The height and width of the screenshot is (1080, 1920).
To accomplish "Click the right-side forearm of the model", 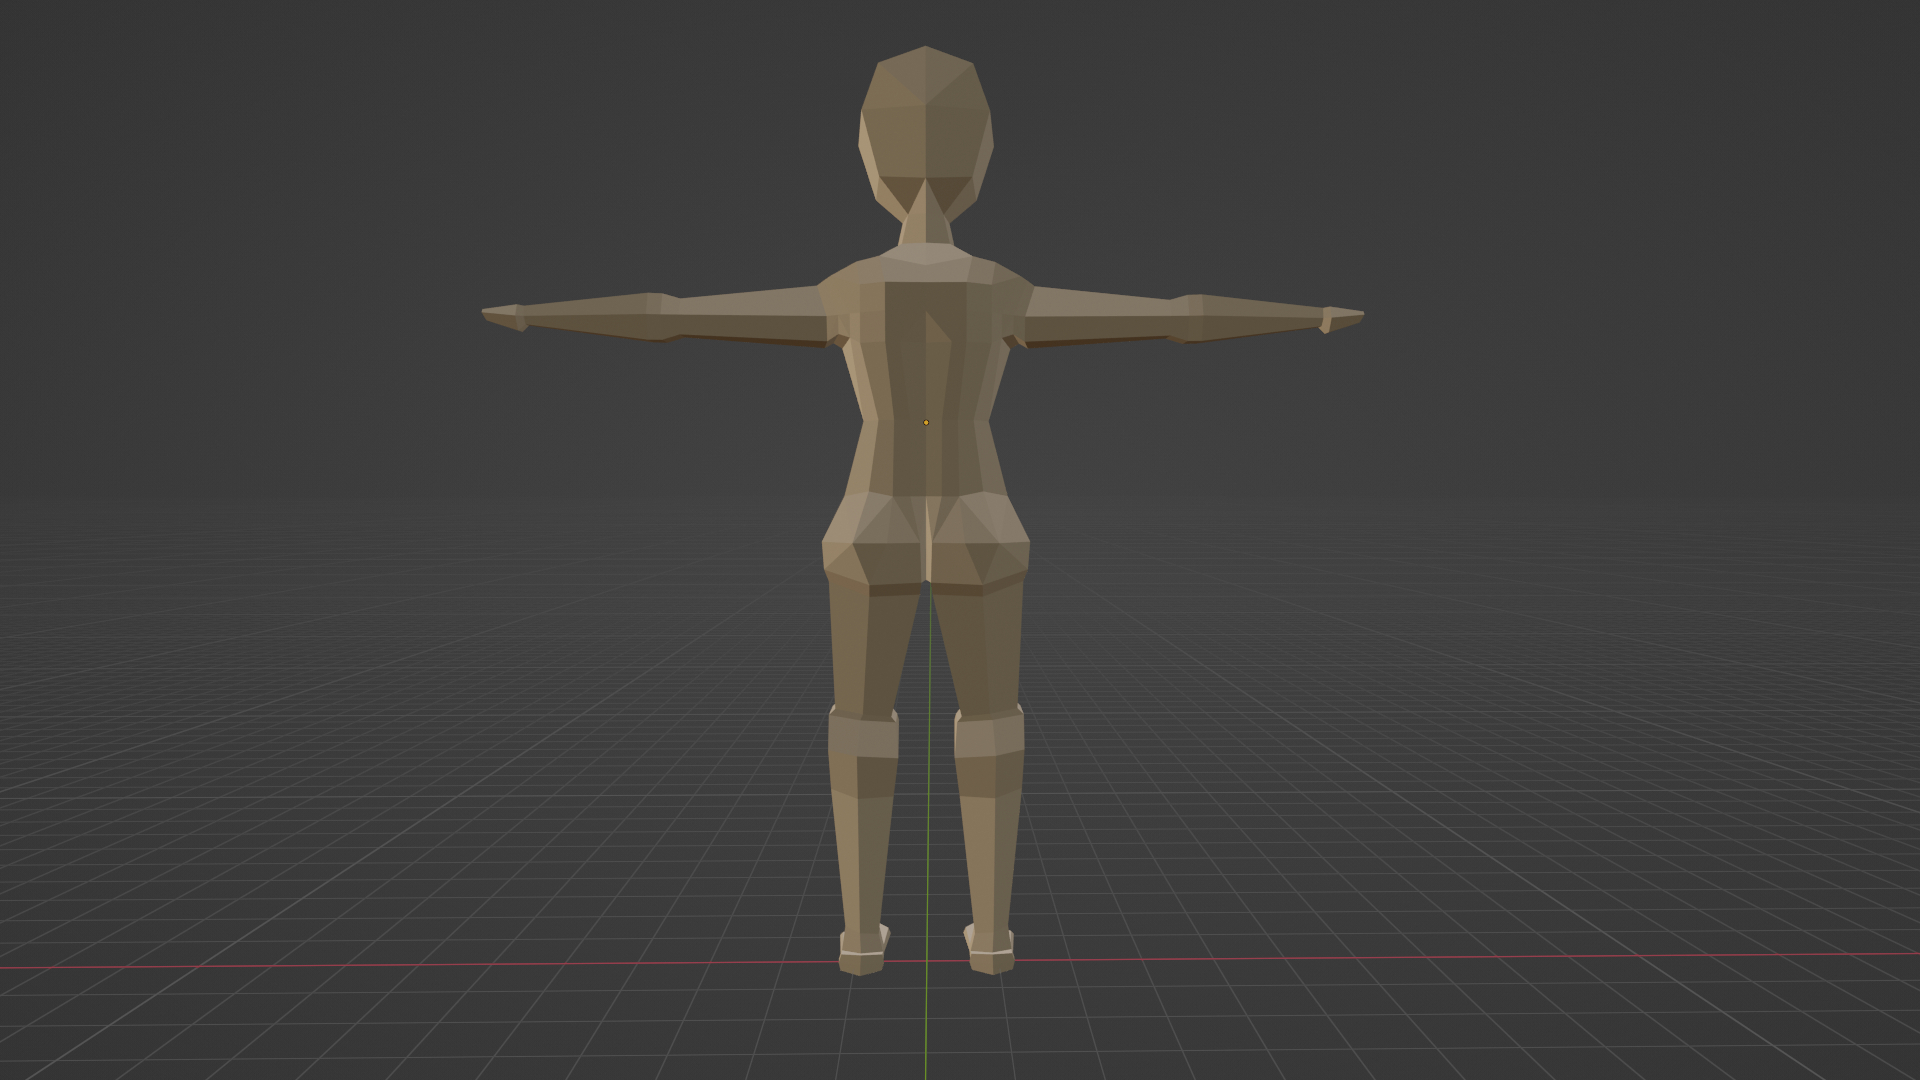I will click(1260, 318).
